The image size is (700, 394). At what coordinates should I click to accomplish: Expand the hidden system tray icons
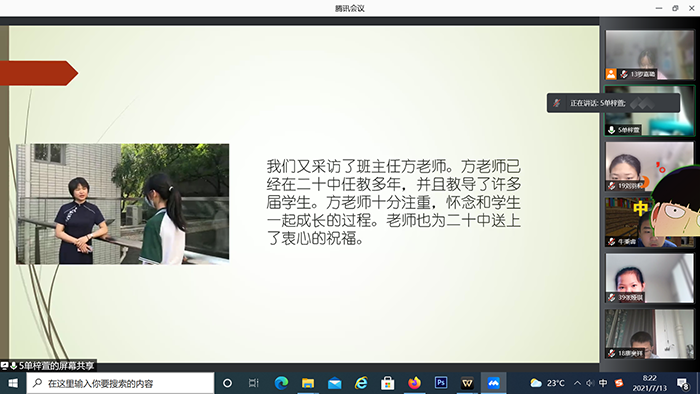click(x=577, y=383)
